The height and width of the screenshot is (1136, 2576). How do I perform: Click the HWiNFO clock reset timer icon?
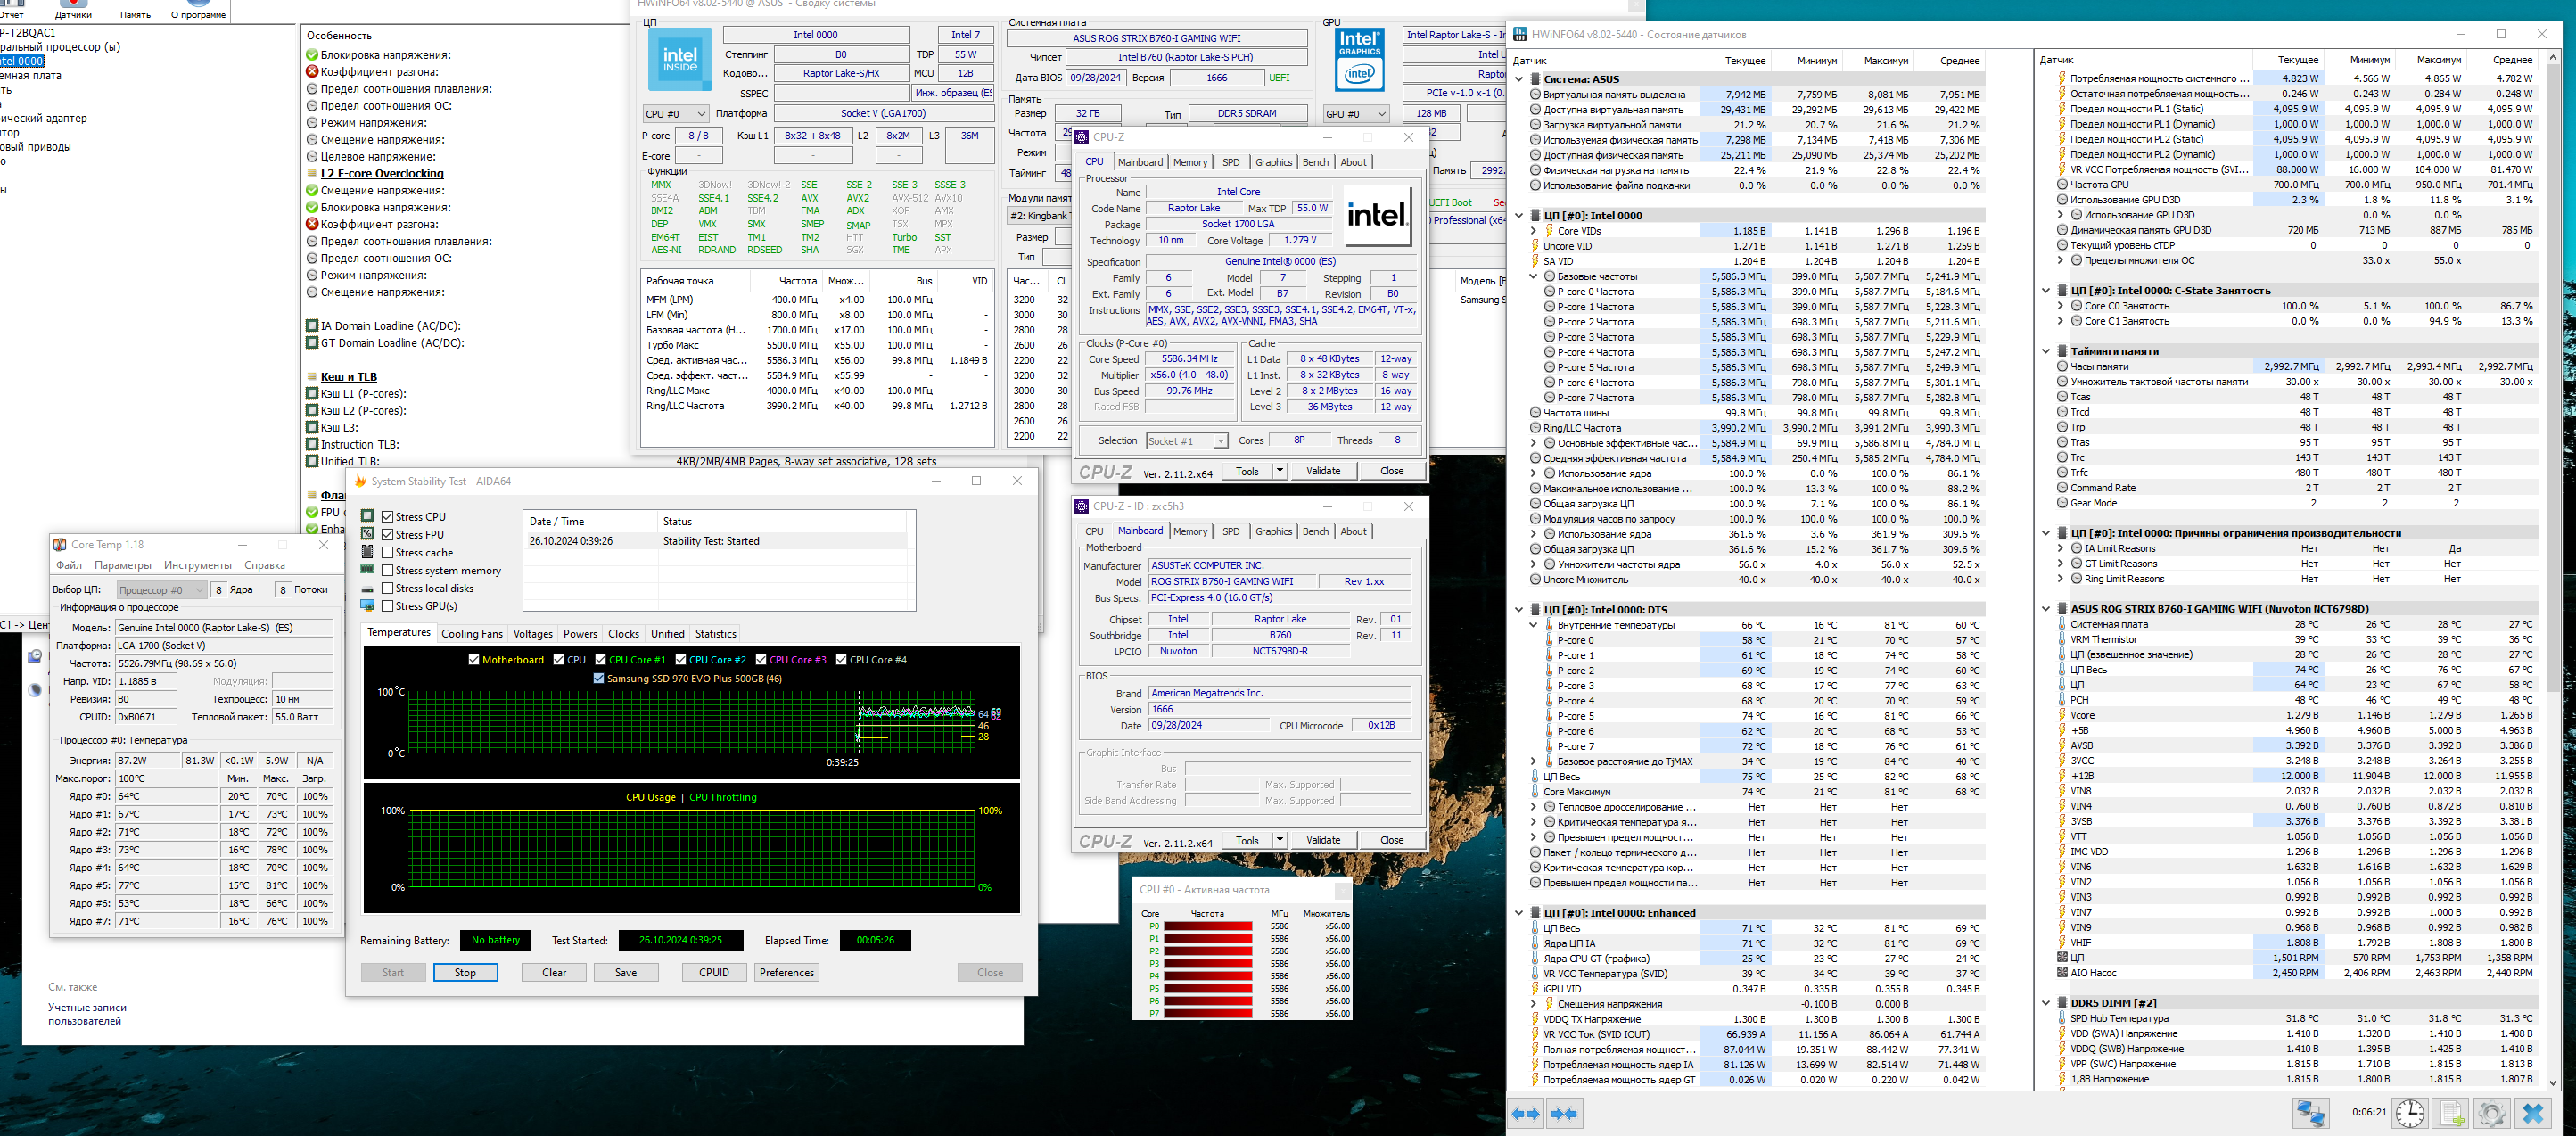(2410, 1113)
